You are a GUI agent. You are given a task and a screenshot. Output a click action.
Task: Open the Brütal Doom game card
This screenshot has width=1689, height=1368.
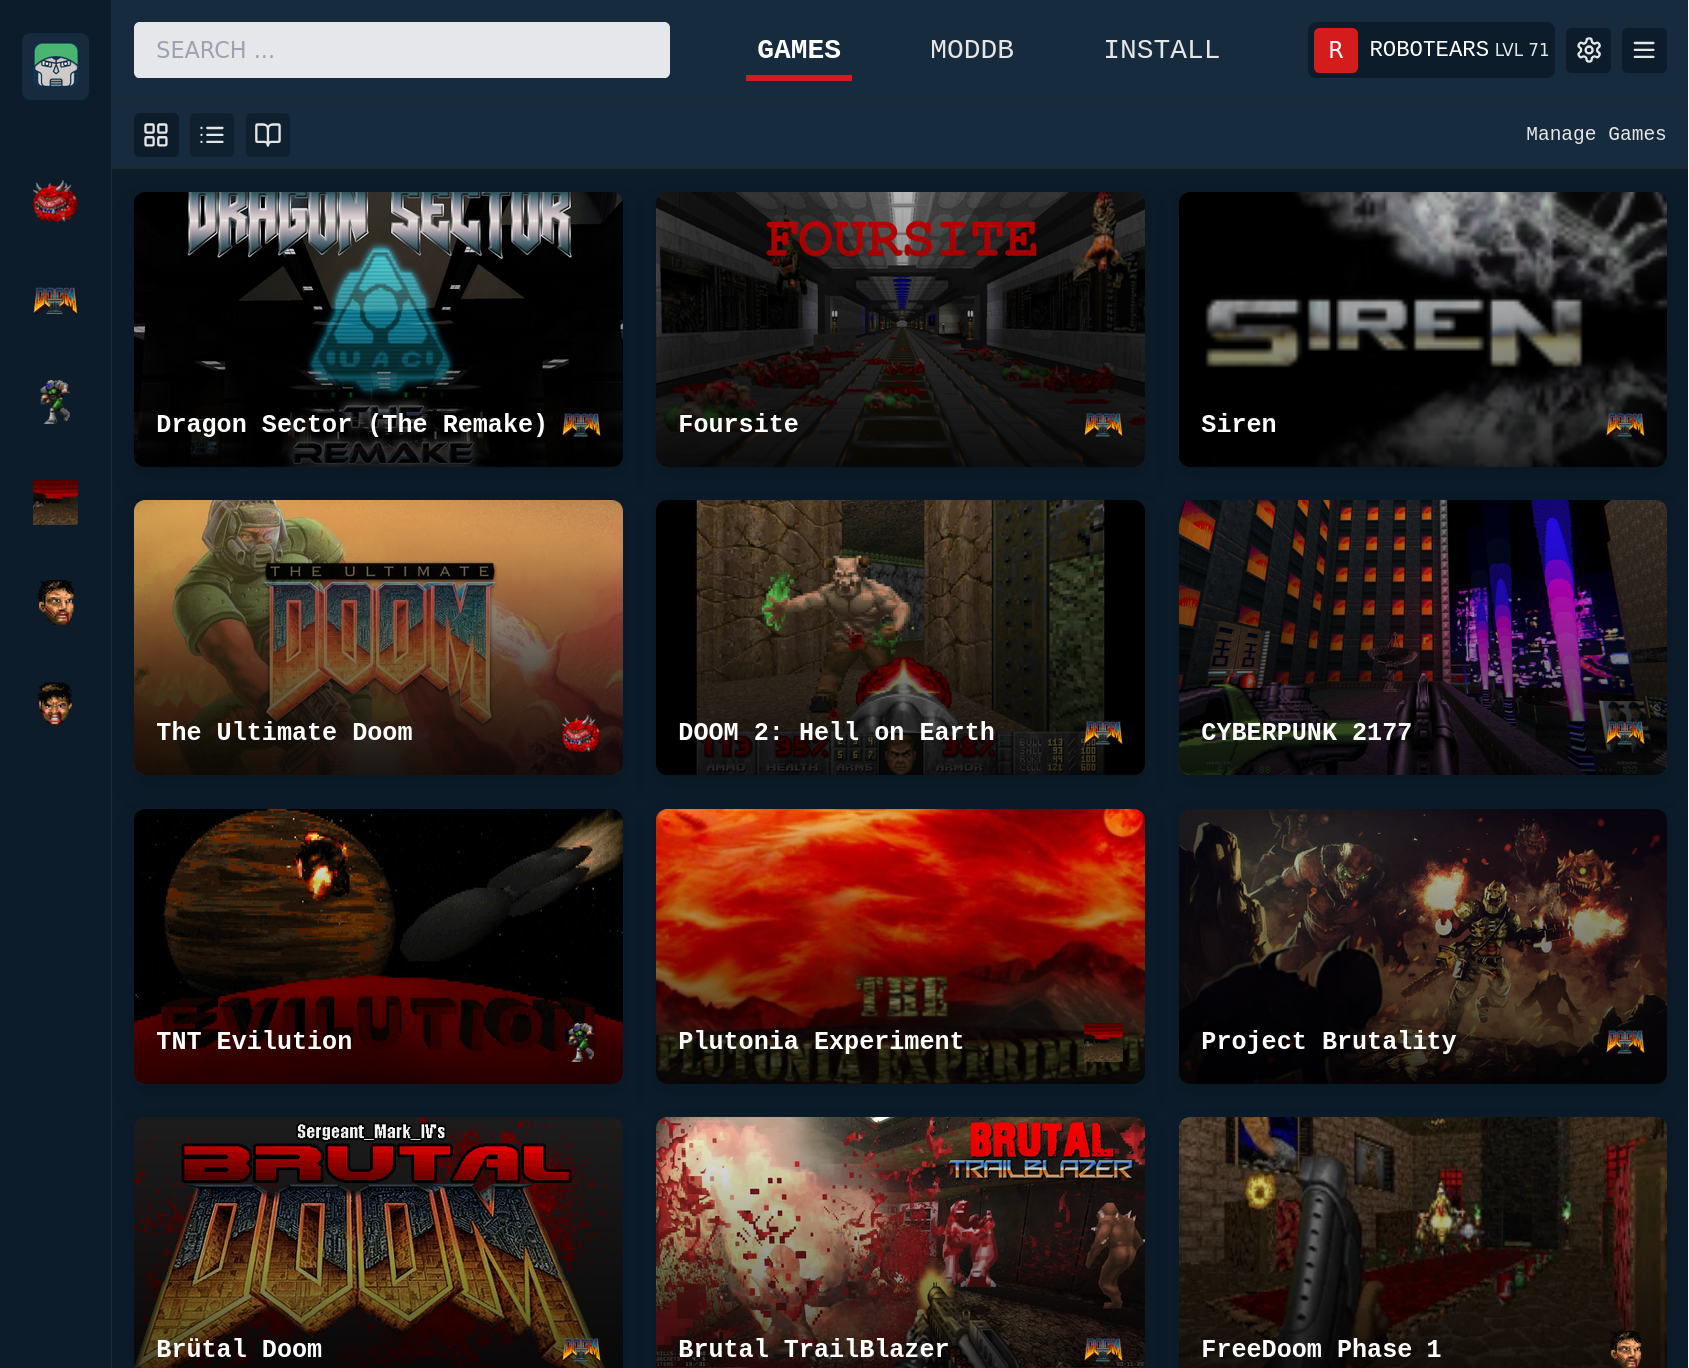coord(378,1242)
